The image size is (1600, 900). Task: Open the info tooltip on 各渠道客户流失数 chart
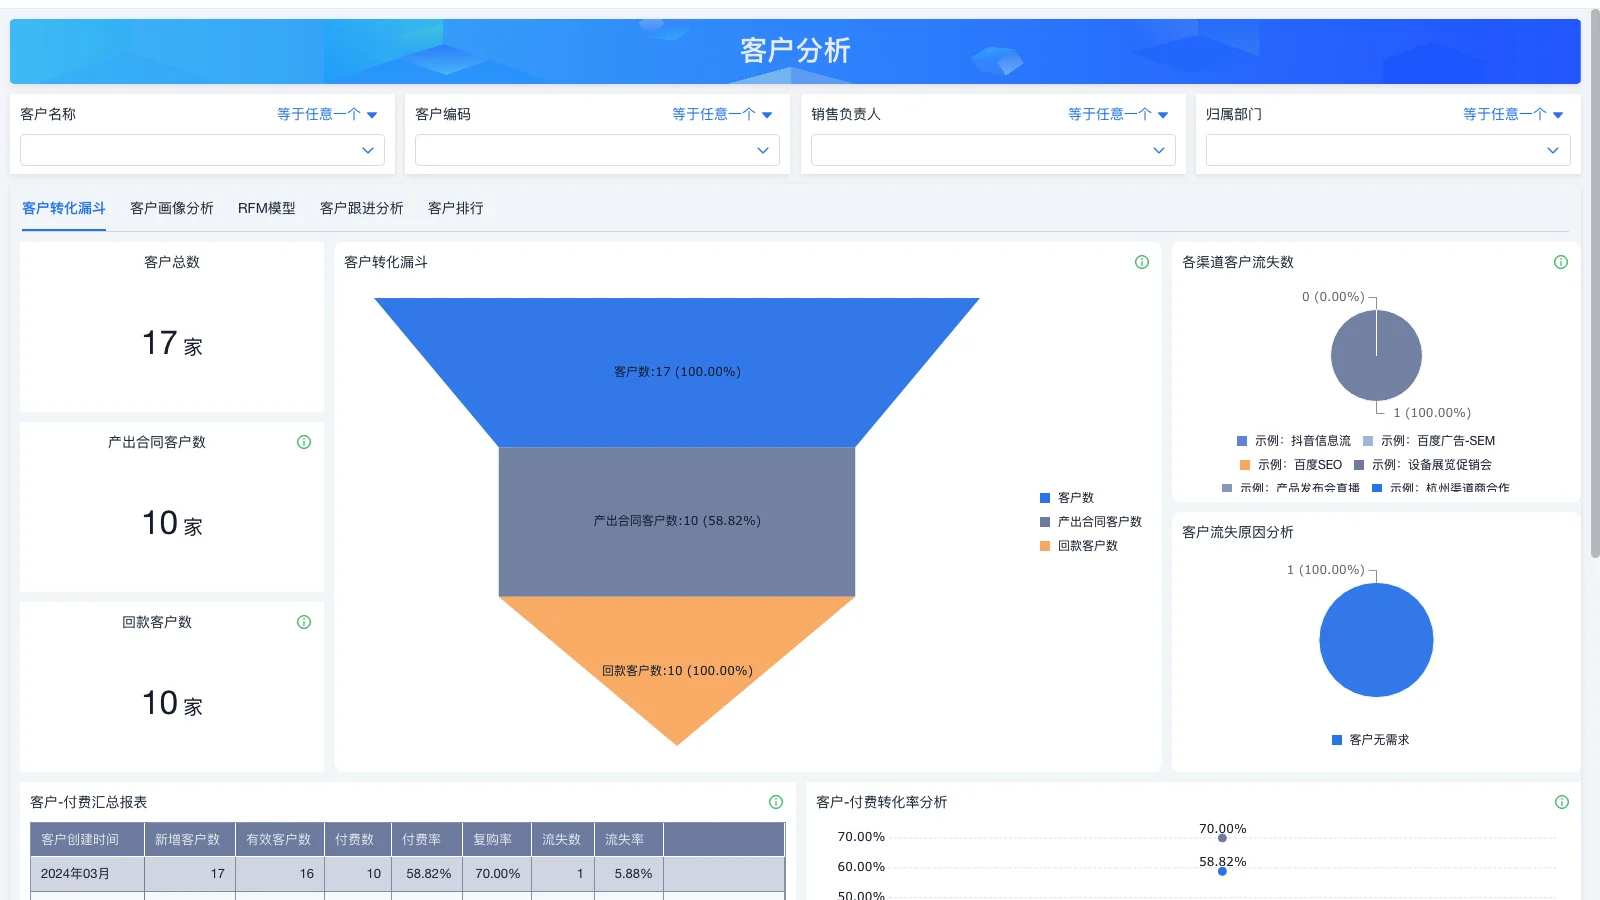pyautogui.click(x=1560, y=262)
